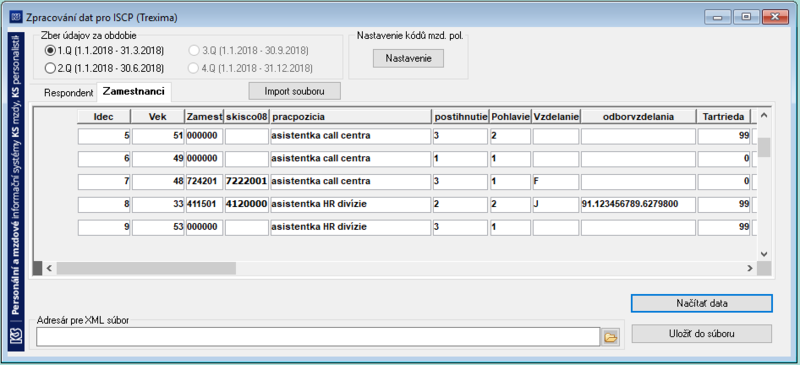Click Vek cell with value 51
The image size is (800, 365).
158,136
